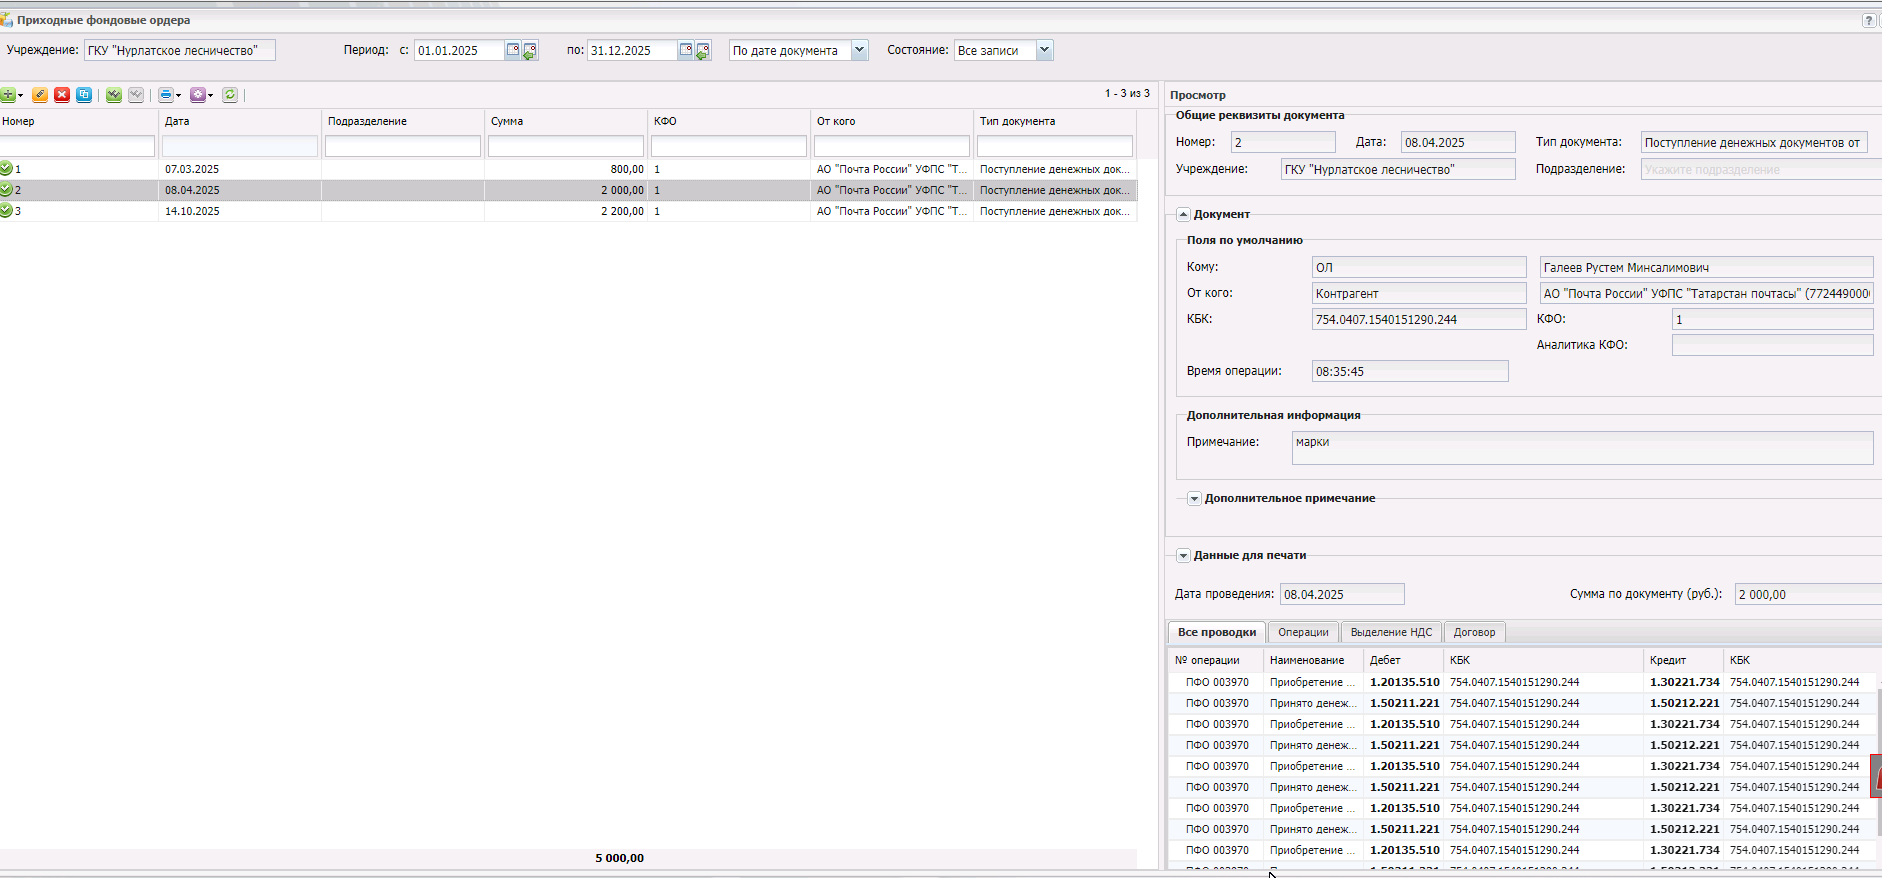1882x878 pixels.
Task: Open the По дате документа dropdown
Action: [x=859, y=50]
